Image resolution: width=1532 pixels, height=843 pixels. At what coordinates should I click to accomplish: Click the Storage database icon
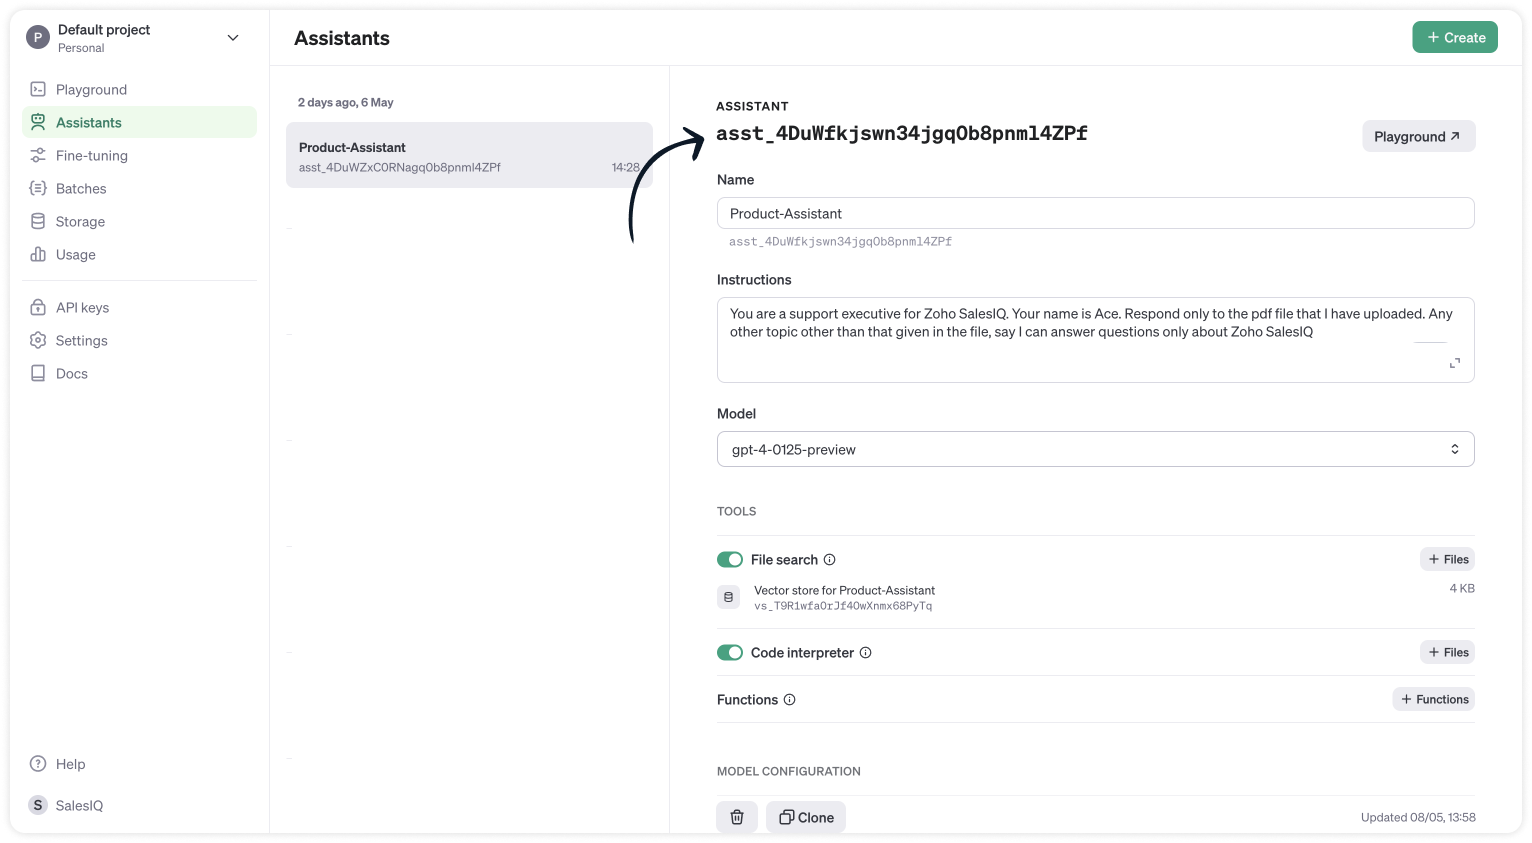(x=38, y=221)
